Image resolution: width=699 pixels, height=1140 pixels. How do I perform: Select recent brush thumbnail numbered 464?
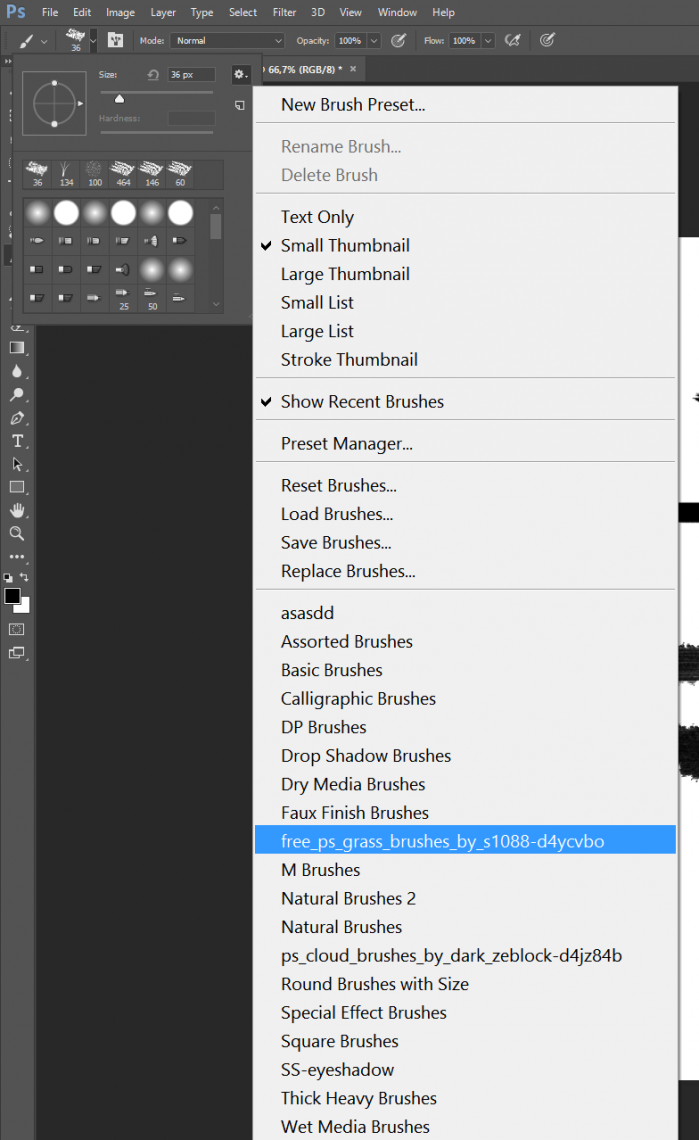tap(123, 174)
